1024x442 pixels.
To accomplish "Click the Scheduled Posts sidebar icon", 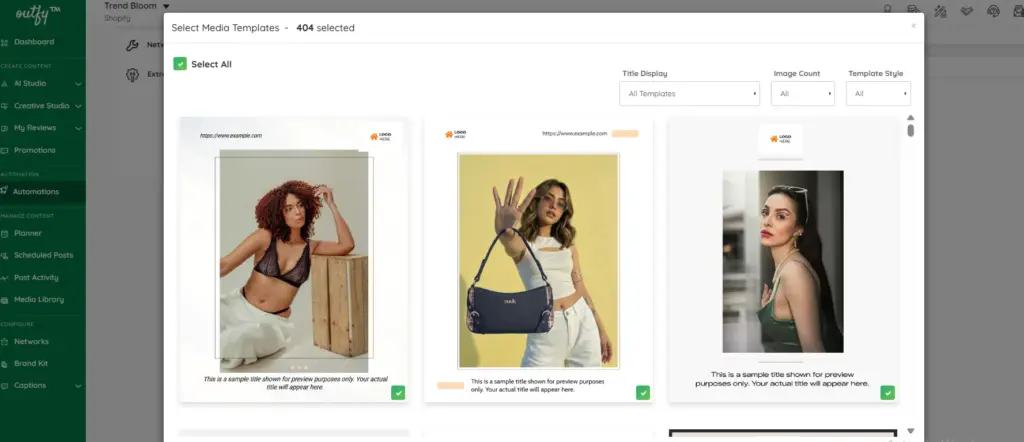I will [5, 255].
